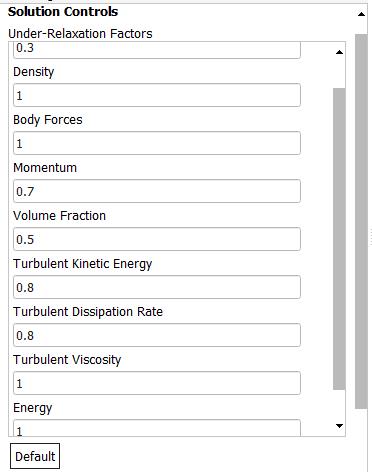The image size is (372, 472).
Task: Click the Volume Fraction input field
Action: pyautogui.click(x=157, y=239)
